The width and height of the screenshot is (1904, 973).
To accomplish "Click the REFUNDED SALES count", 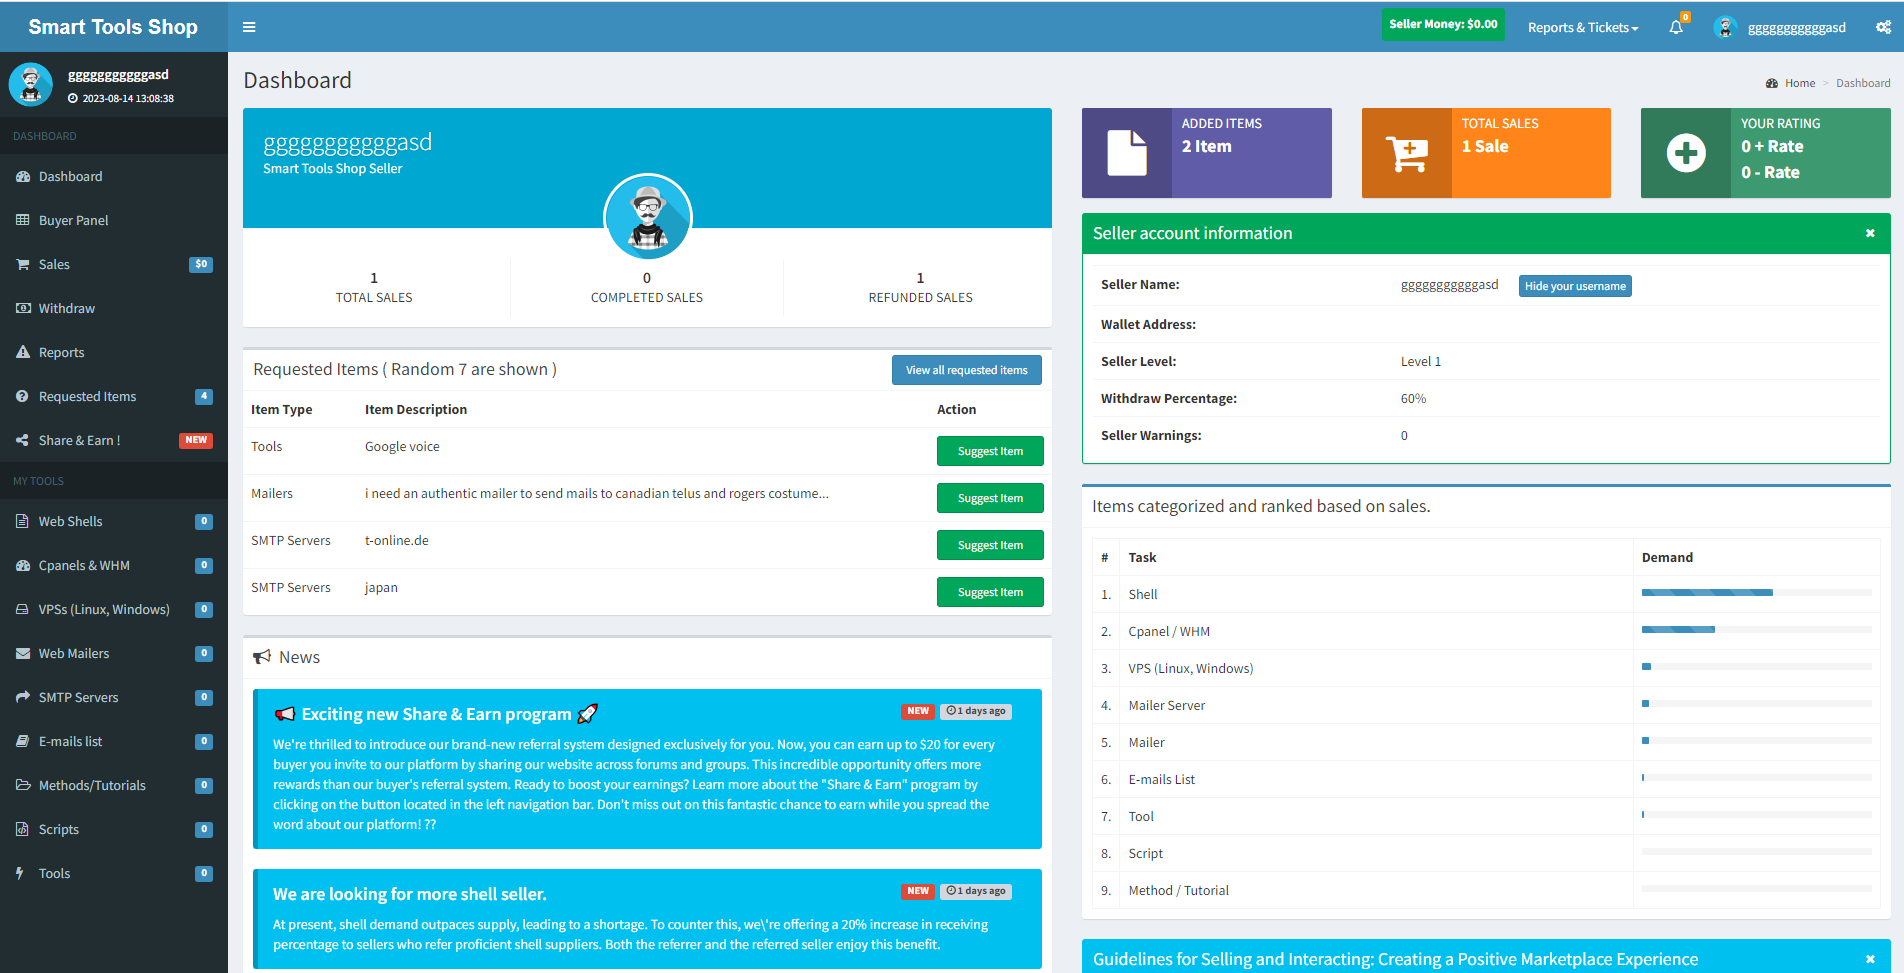I will [920, 278].
